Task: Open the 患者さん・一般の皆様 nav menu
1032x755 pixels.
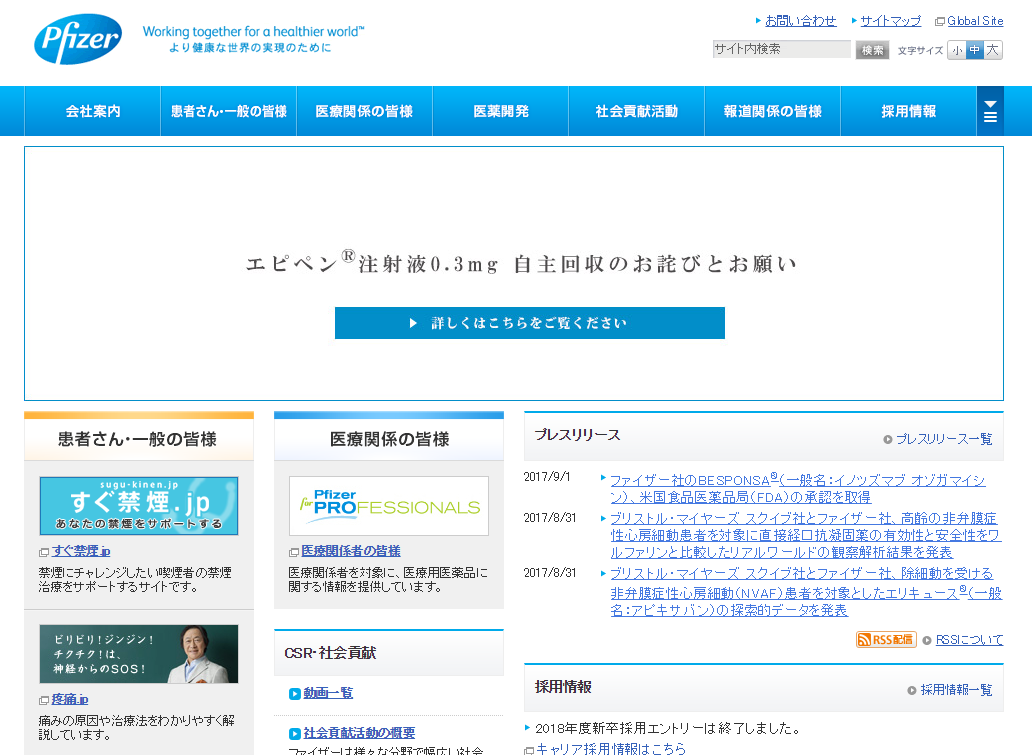Action: click(229, 111)
